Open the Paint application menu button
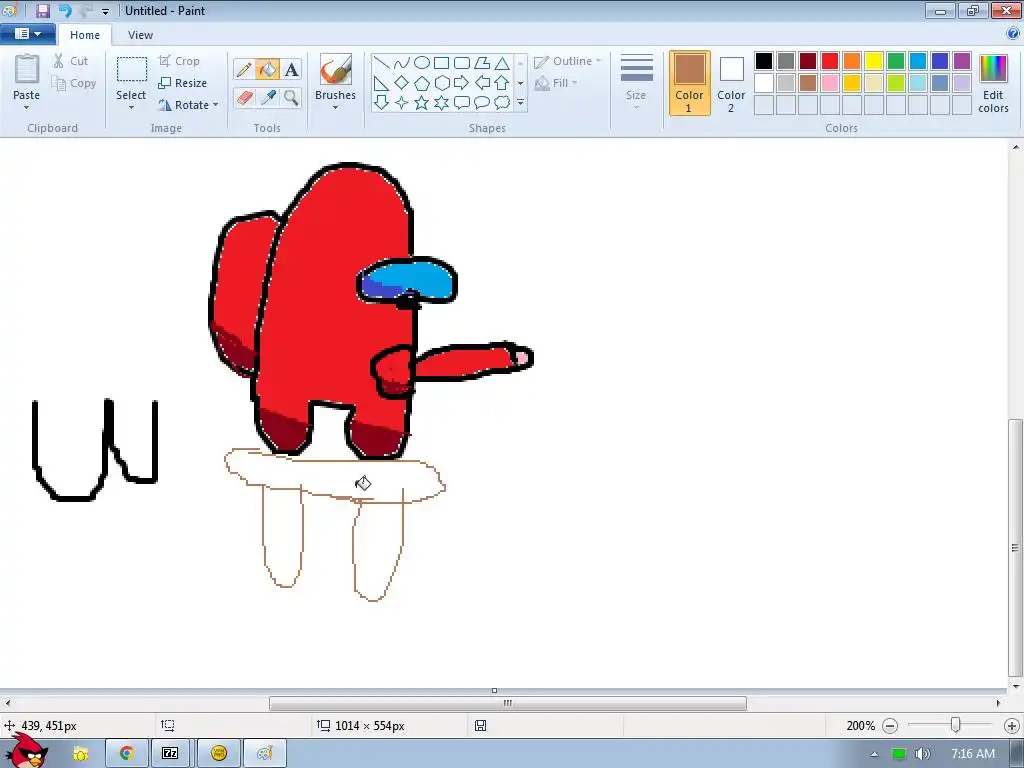The image size is (1024, 768). [28, 33]
